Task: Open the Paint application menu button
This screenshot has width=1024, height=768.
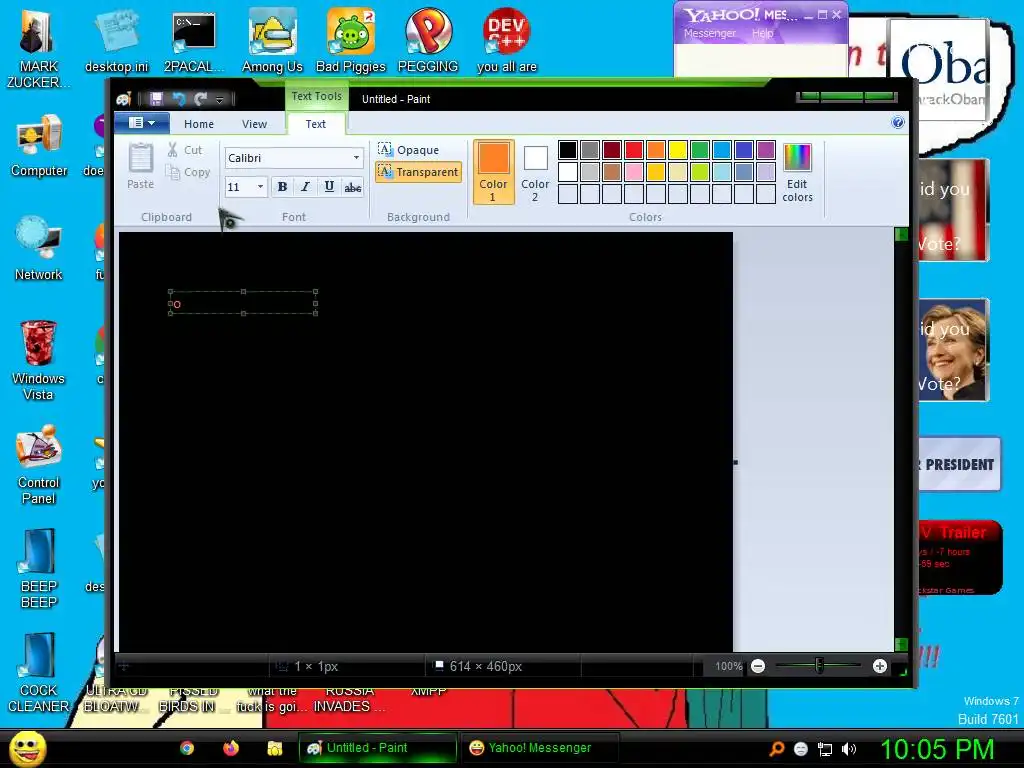Action: (142, 123)
